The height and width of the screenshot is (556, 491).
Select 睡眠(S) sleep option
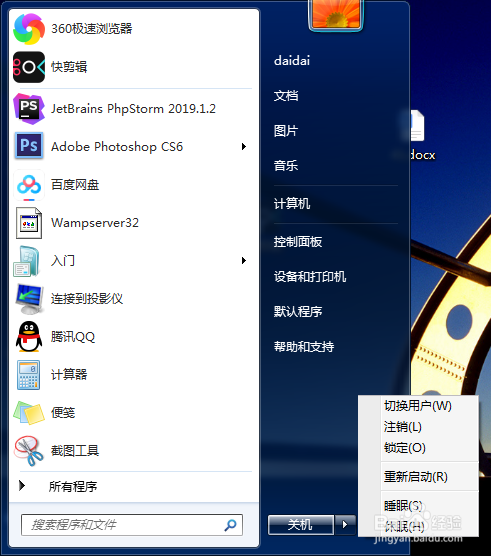point(403,506)
